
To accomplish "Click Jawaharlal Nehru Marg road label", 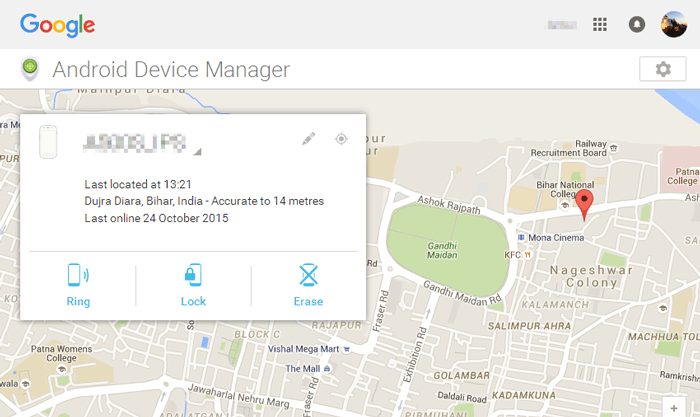I will coord(238,396).
